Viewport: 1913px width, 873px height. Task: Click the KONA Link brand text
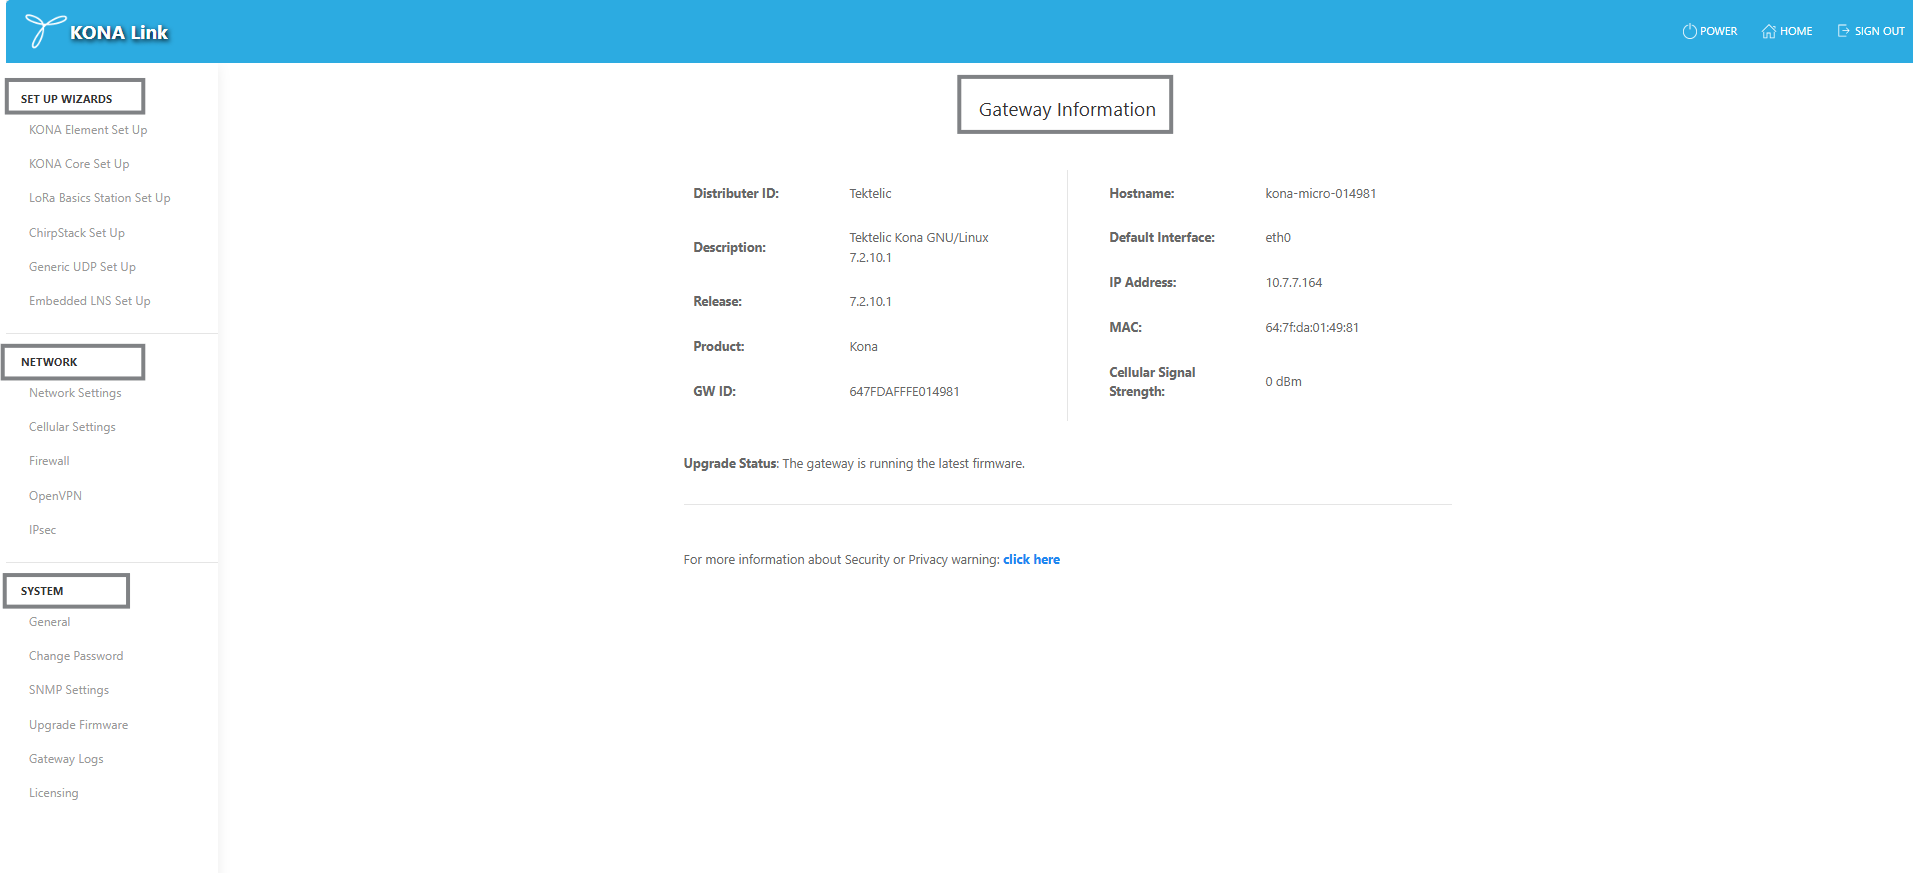pos(119,32)
